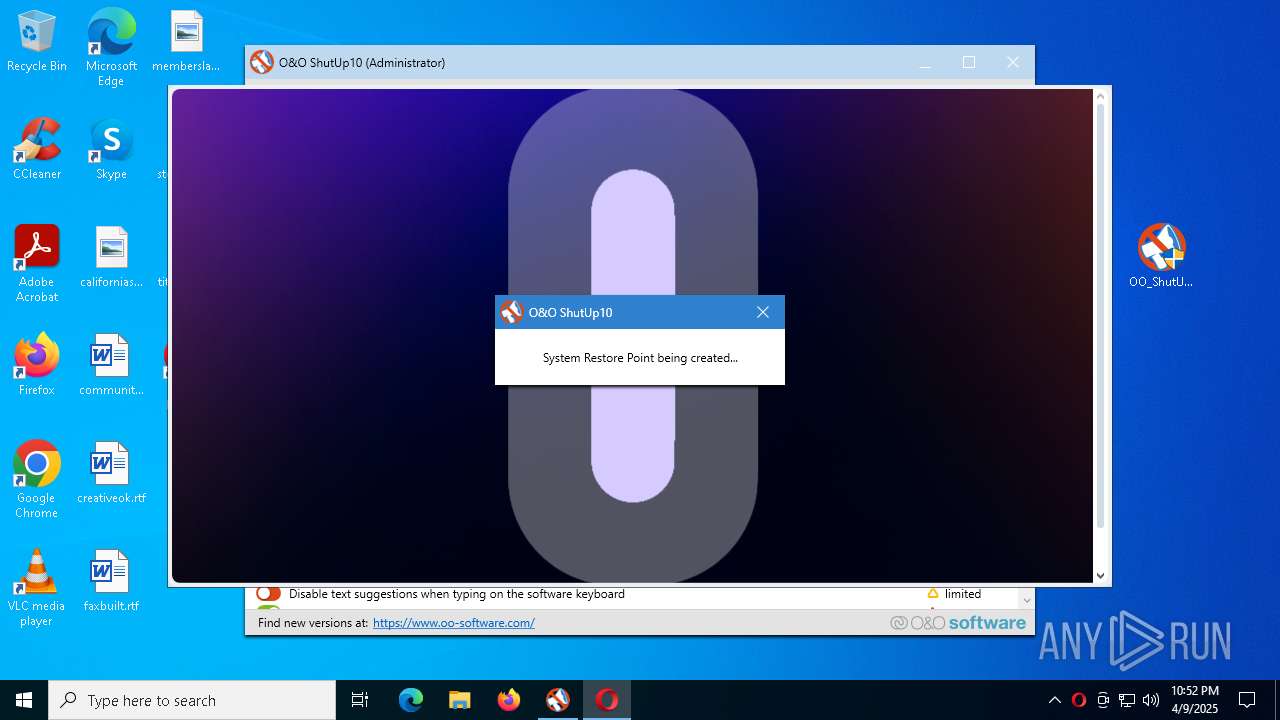The height and width of the screenshot is (720, 1280).
Task: Open the volume control in system tray
Action: click(1151, 700)
